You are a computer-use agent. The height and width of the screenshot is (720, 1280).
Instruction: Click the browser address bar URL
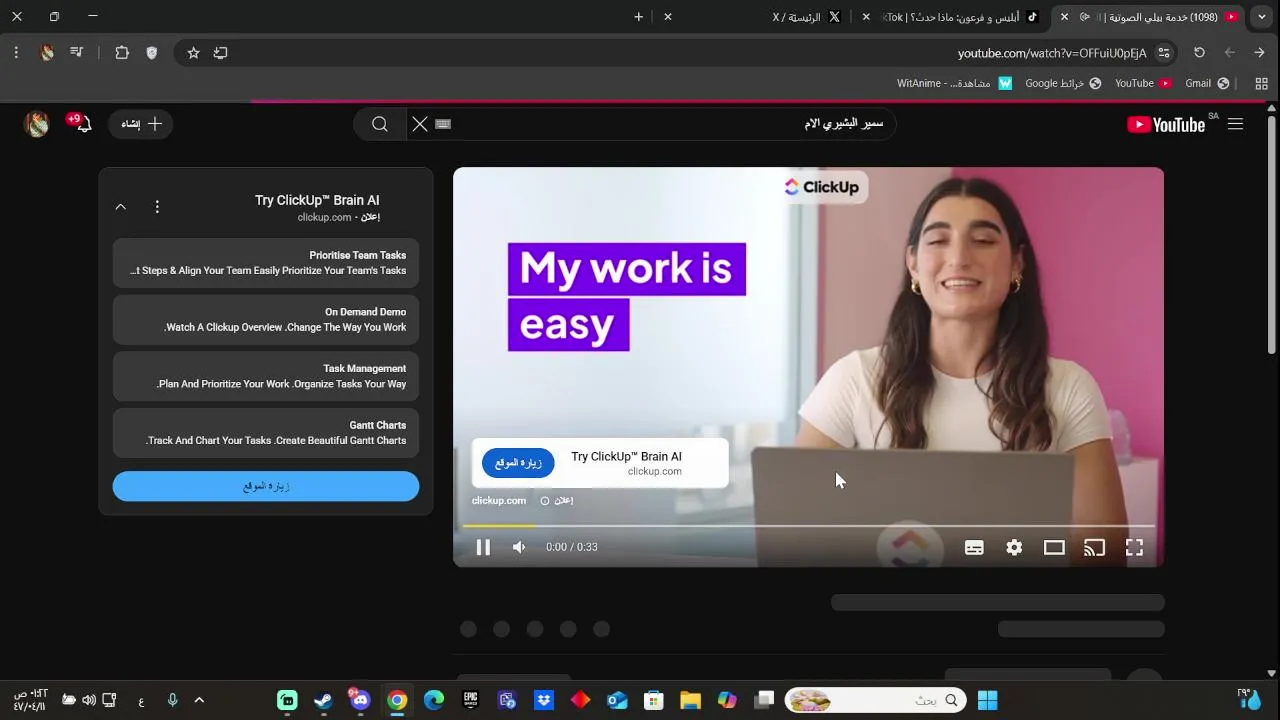(1051, 53)
